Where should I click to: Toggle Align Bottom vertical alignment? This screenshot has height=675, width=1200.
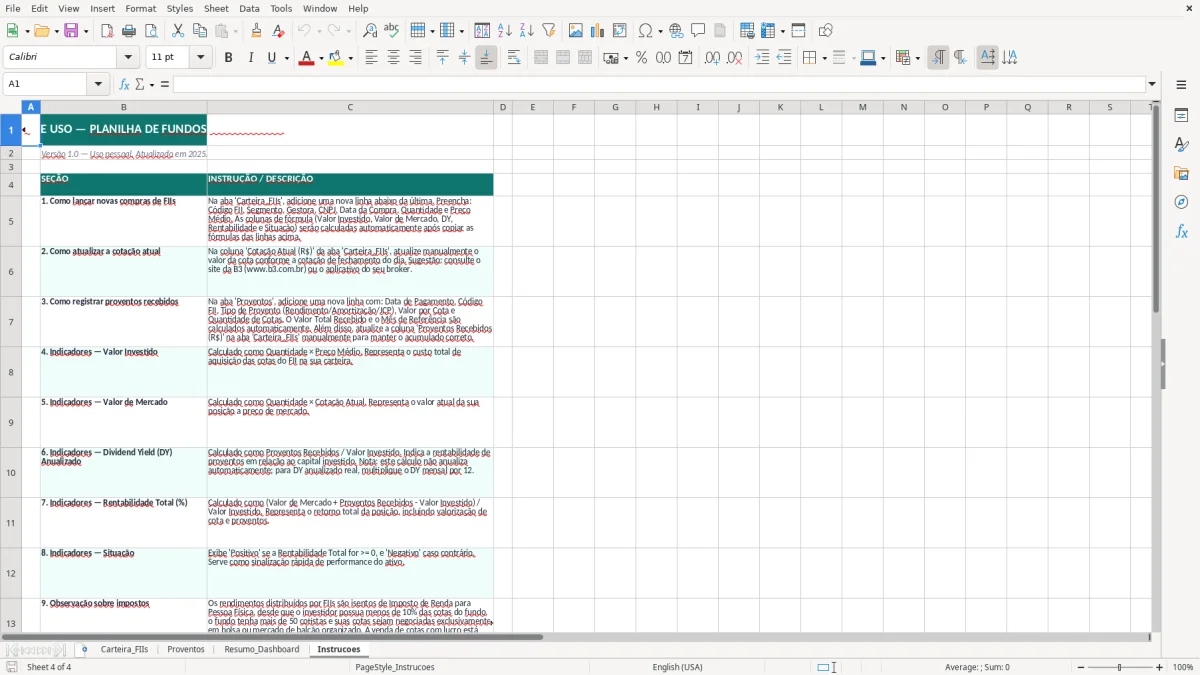(486, 58)
